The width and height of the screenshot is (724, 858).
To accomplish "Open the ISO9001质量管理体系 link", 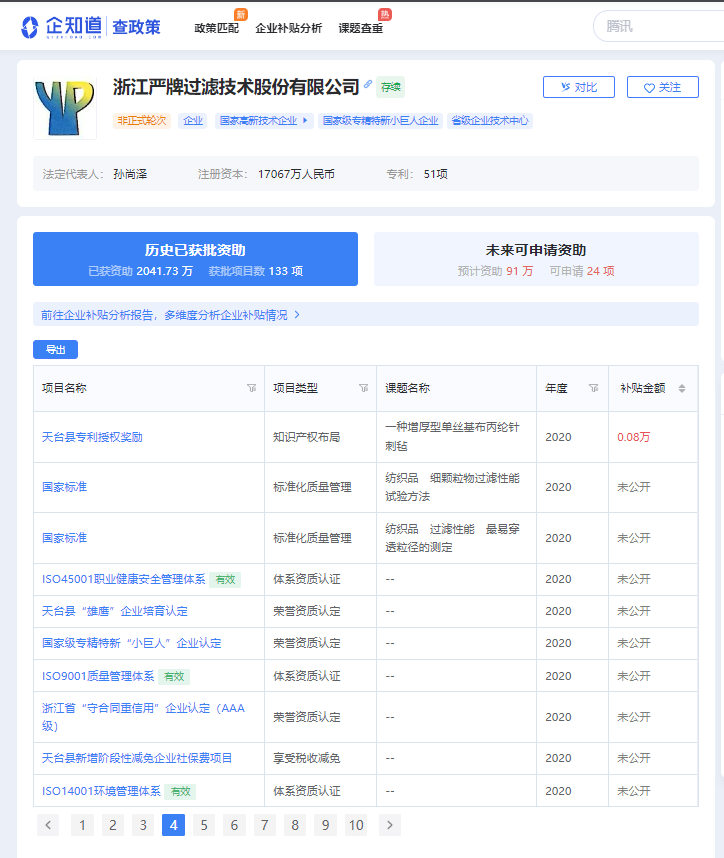I will pyautogui.click(x=98, y=676).
